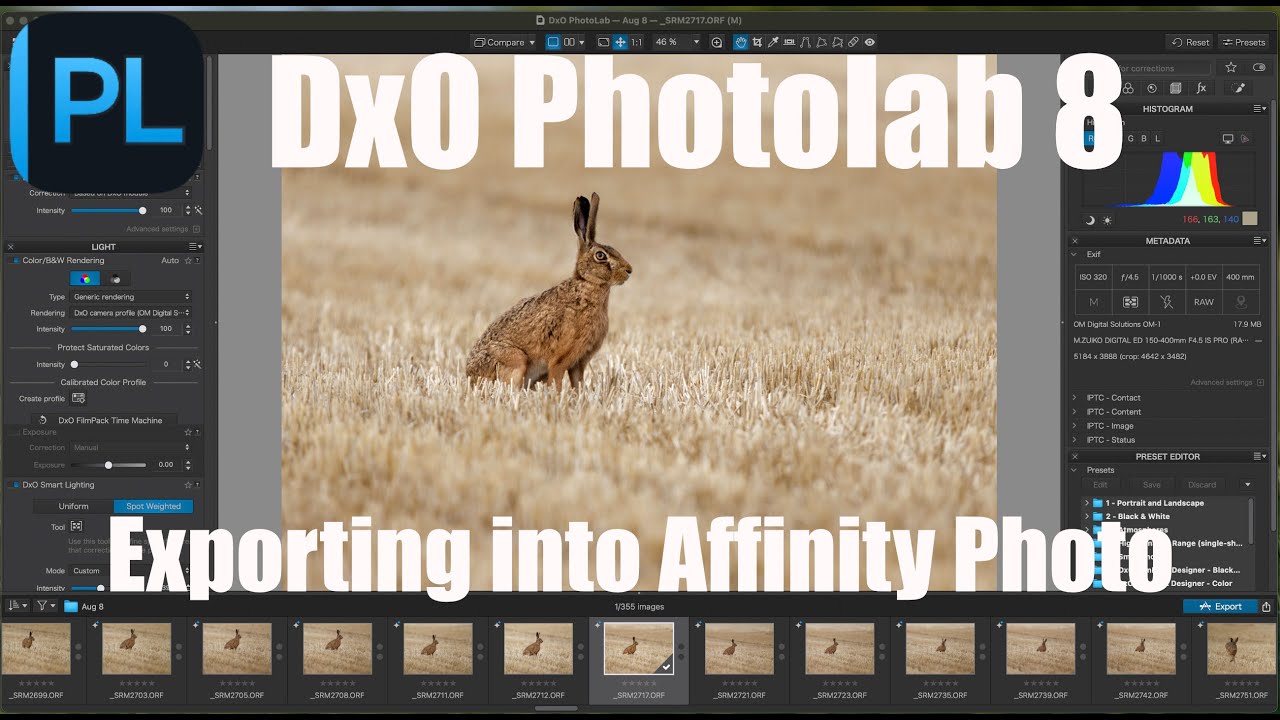Image resolution: width=1280 pixels, height=720 pixels.
Task: Open the Compare dropdown
Action: tap(505, 42)
